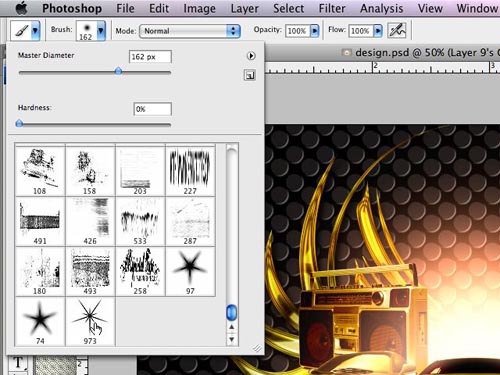Collapse the brush preset picker arrow
The width and height of the screenshot is (500, 375).
click(101, 31)
